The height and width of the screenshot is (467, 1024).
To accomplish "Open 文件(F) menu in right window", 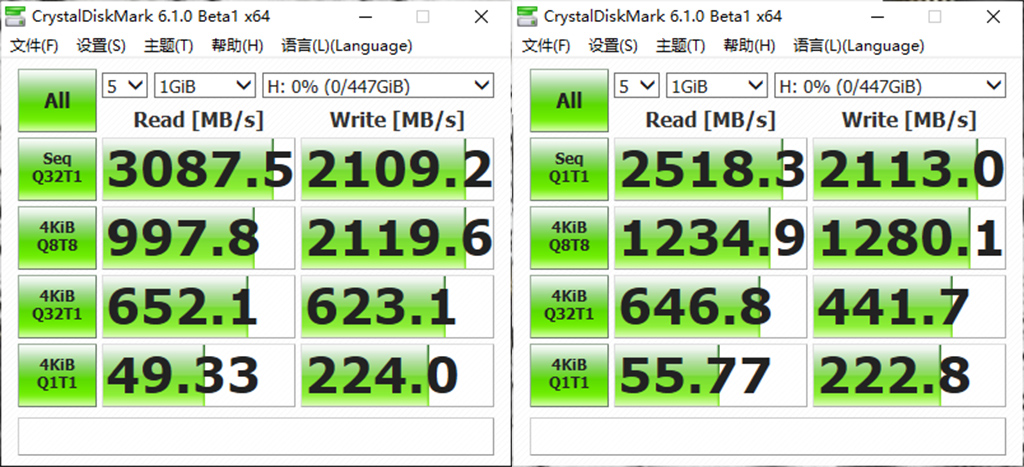I will click(547, 46).
